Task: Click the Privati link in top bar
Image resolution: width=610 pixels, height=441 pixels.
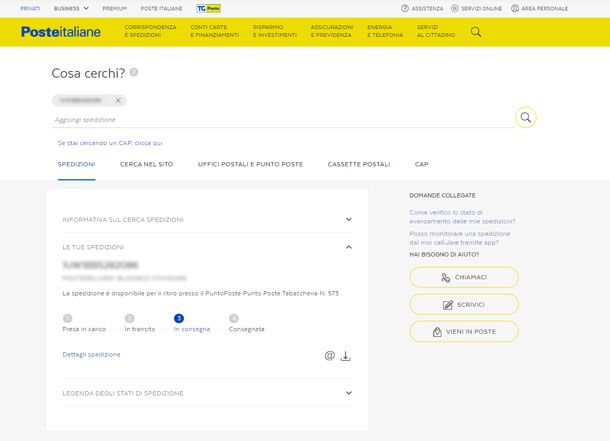Action: click(x=30, y=8)
